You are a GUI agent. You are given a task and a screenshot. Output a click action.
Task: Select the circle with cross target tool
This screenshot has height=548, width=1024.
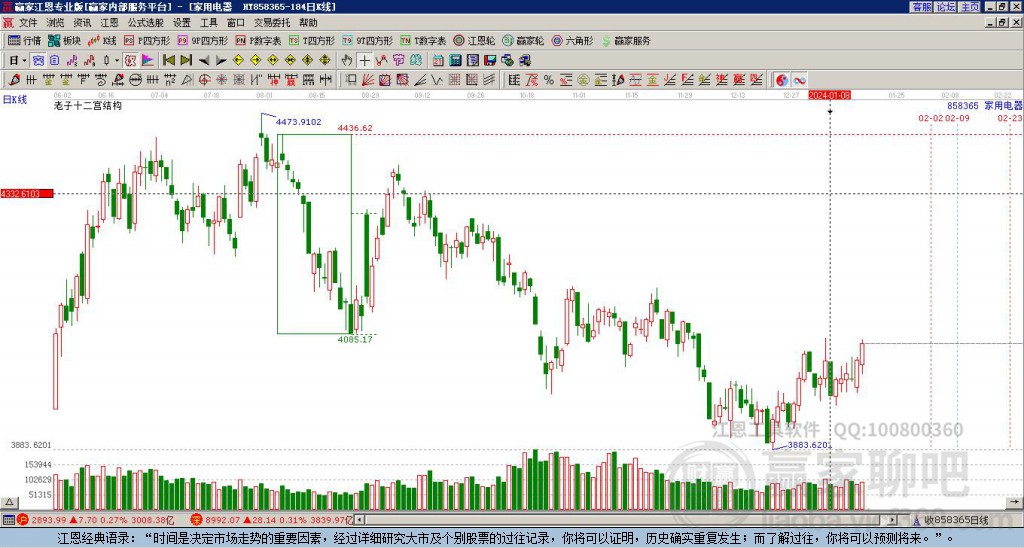204,80
